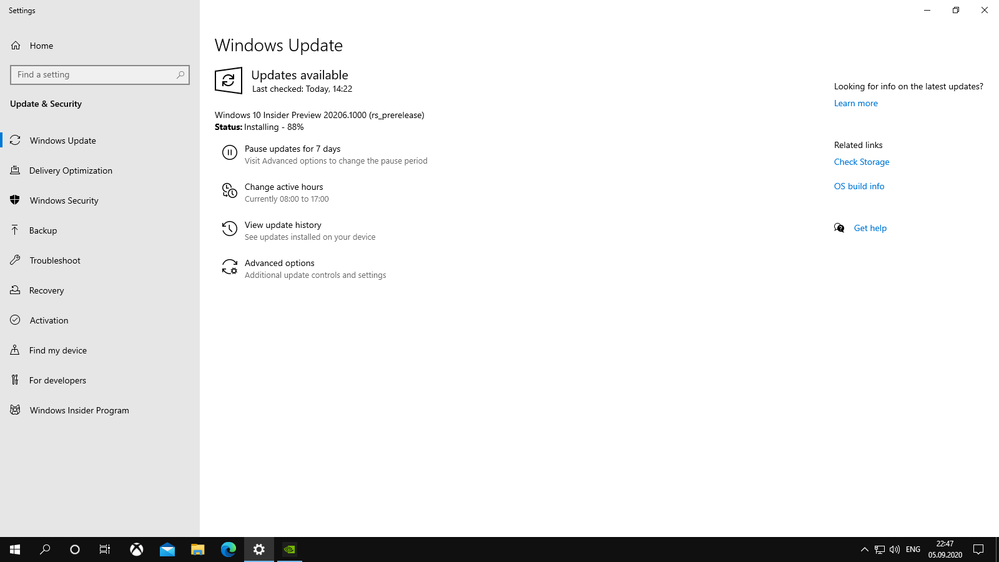The height and width of the screenshot is (562, 999).
Task: Click the Recovery icon in sidebar
Action: [15, 290]
